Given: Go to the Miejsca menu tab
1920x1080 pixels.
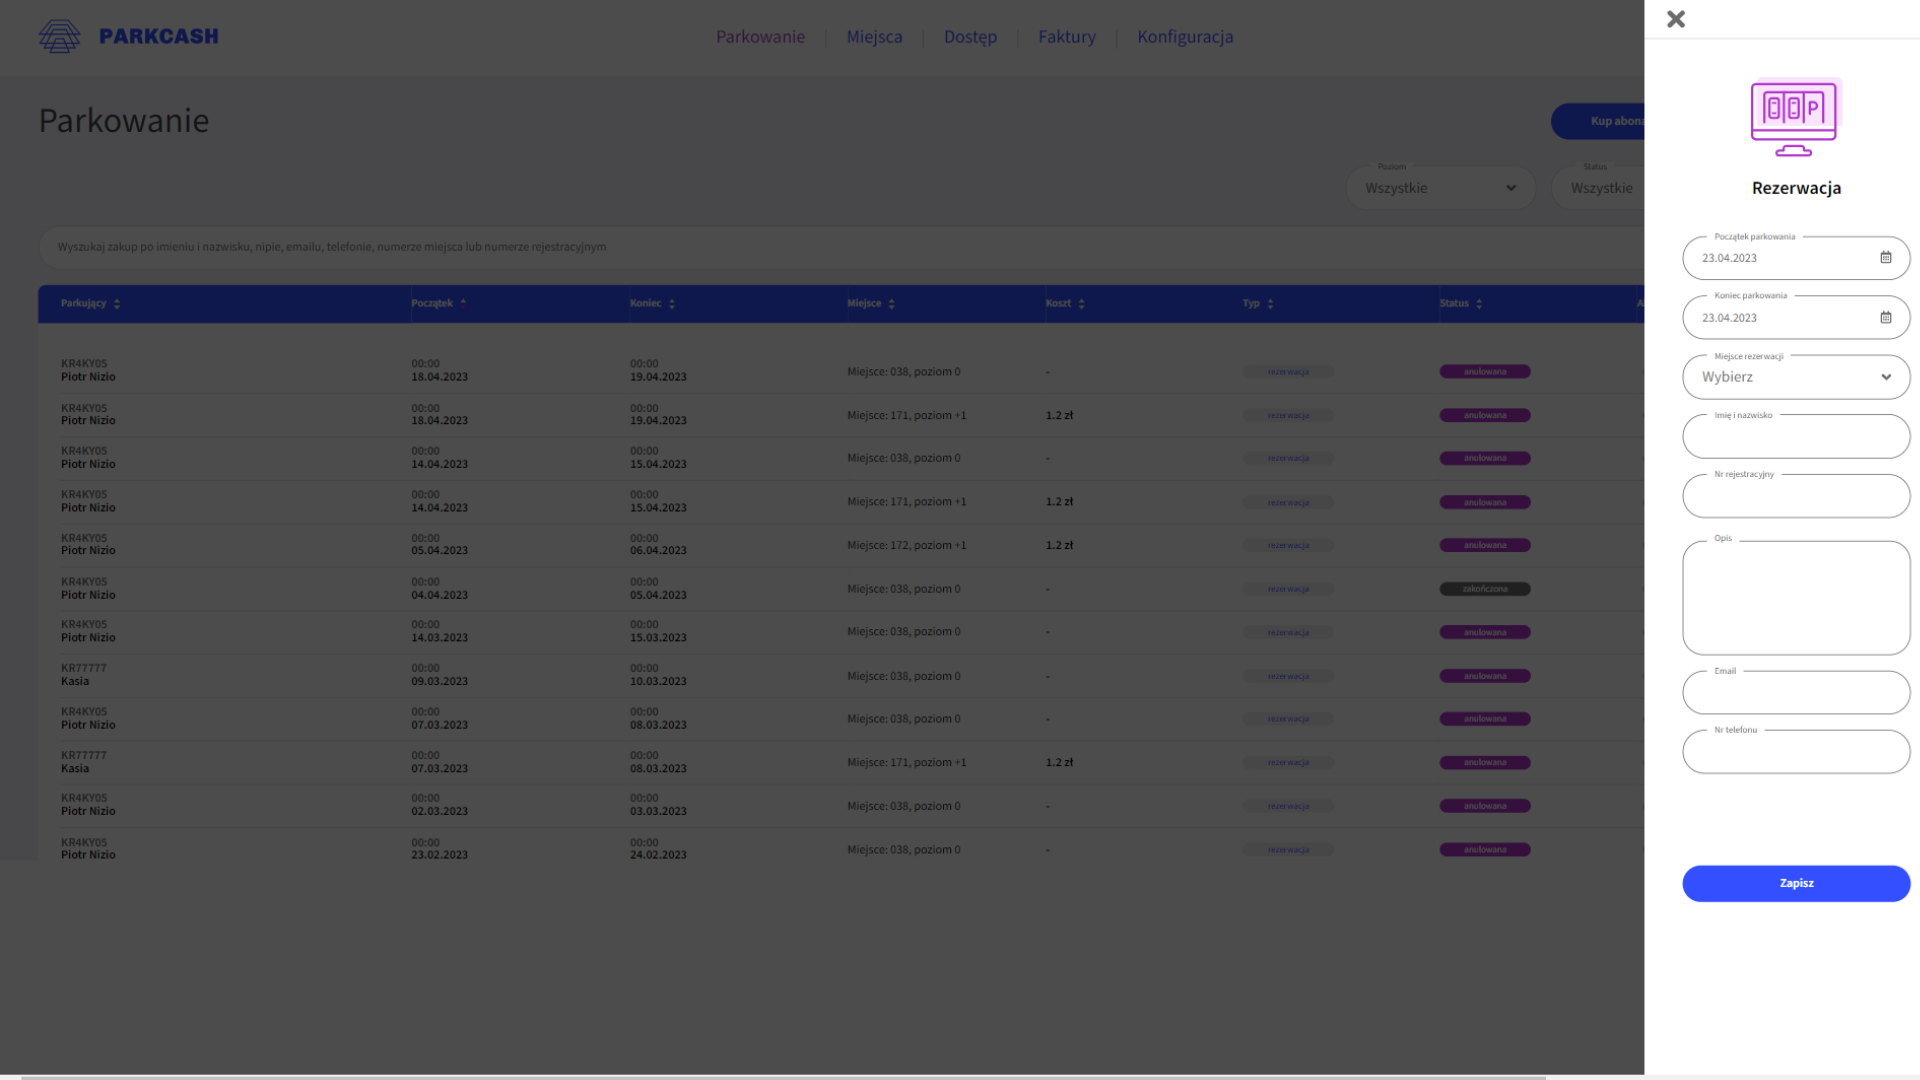Looking at the screenshot, I should (x=874, y=37).
